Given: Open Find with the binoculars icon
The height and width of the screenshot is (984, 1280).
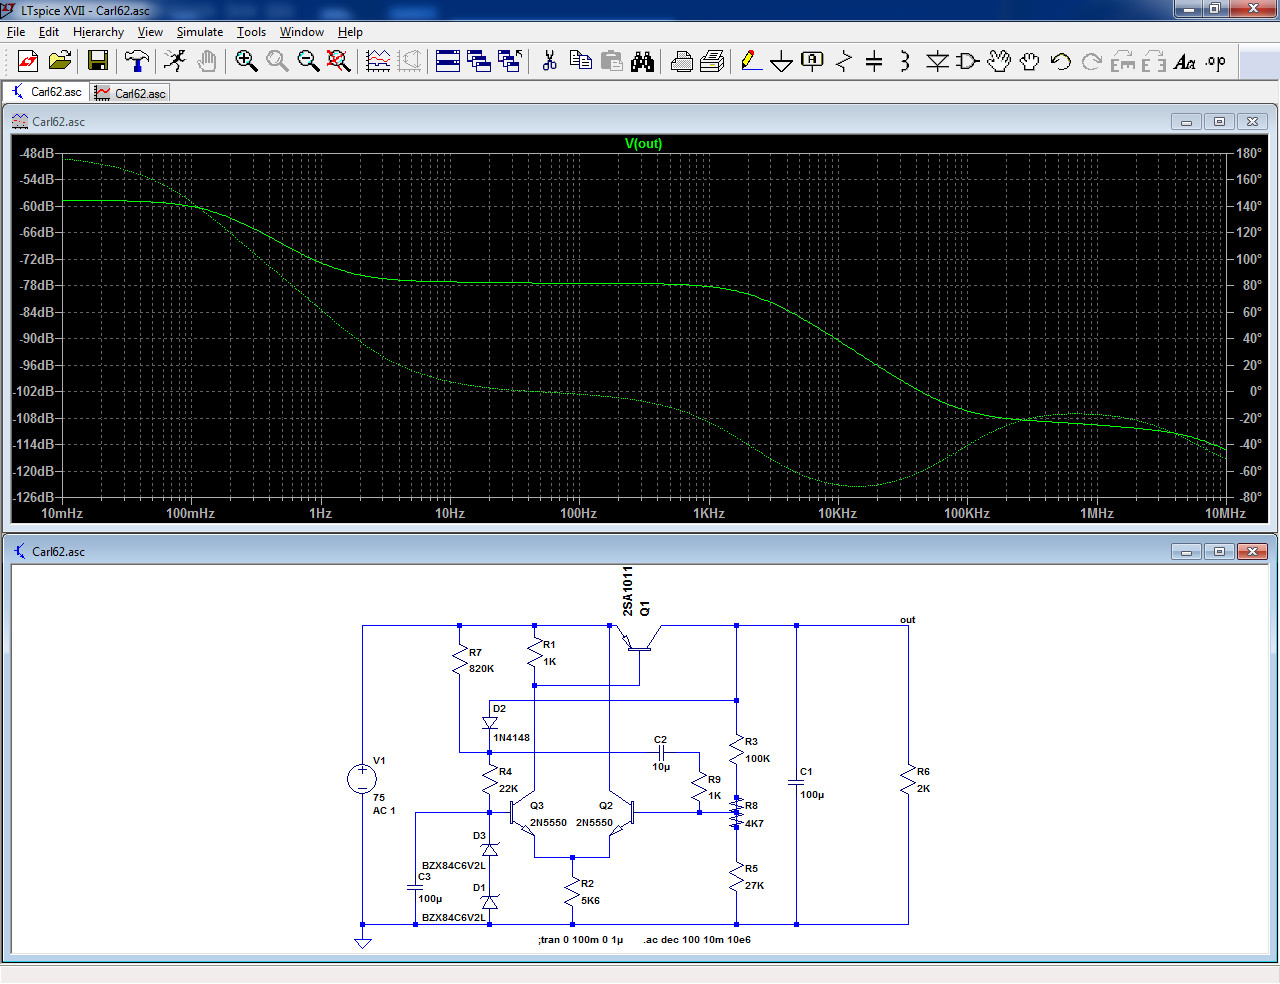Looking at the screenshot, I should [642, 62].
